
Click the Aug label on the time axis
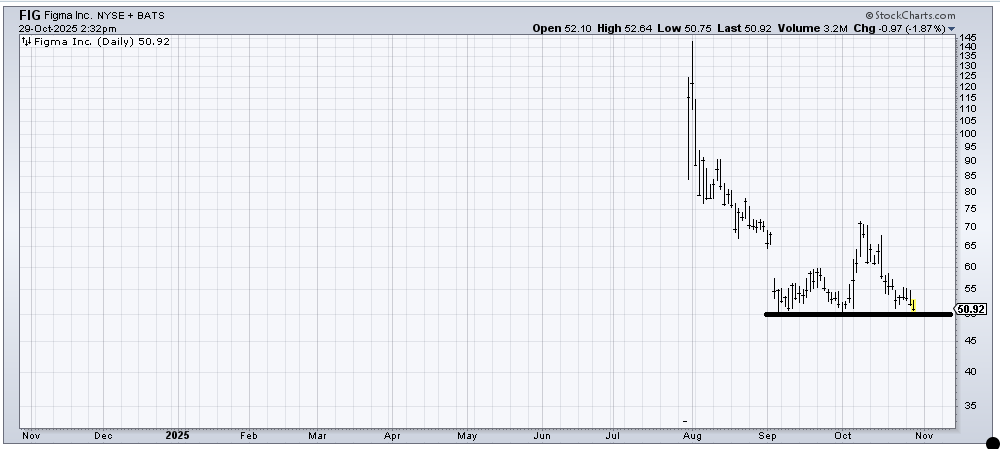click(x=692, y=436)
